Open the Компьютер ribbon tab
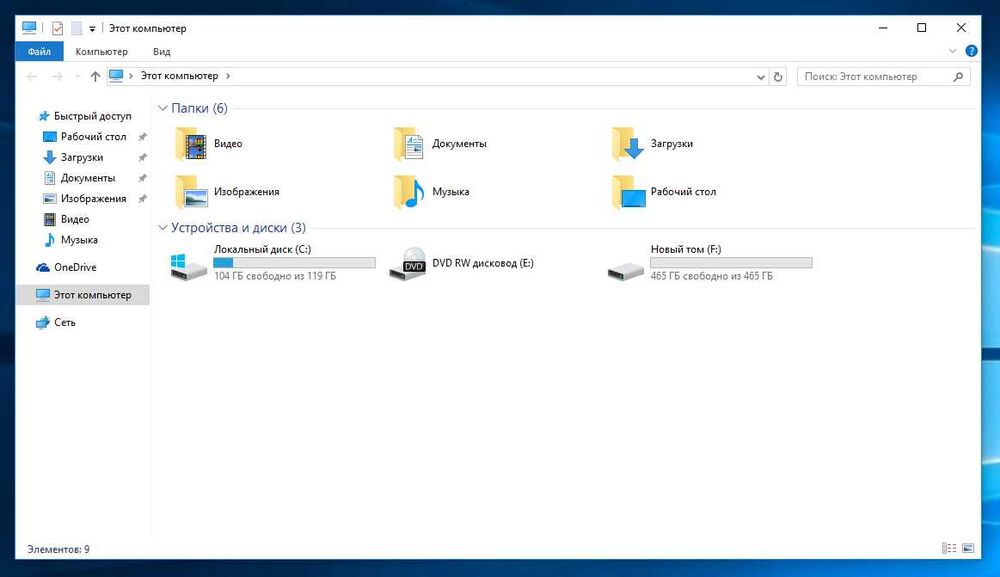The width and height of the screenshot is (1000, 577). [101, 52]
